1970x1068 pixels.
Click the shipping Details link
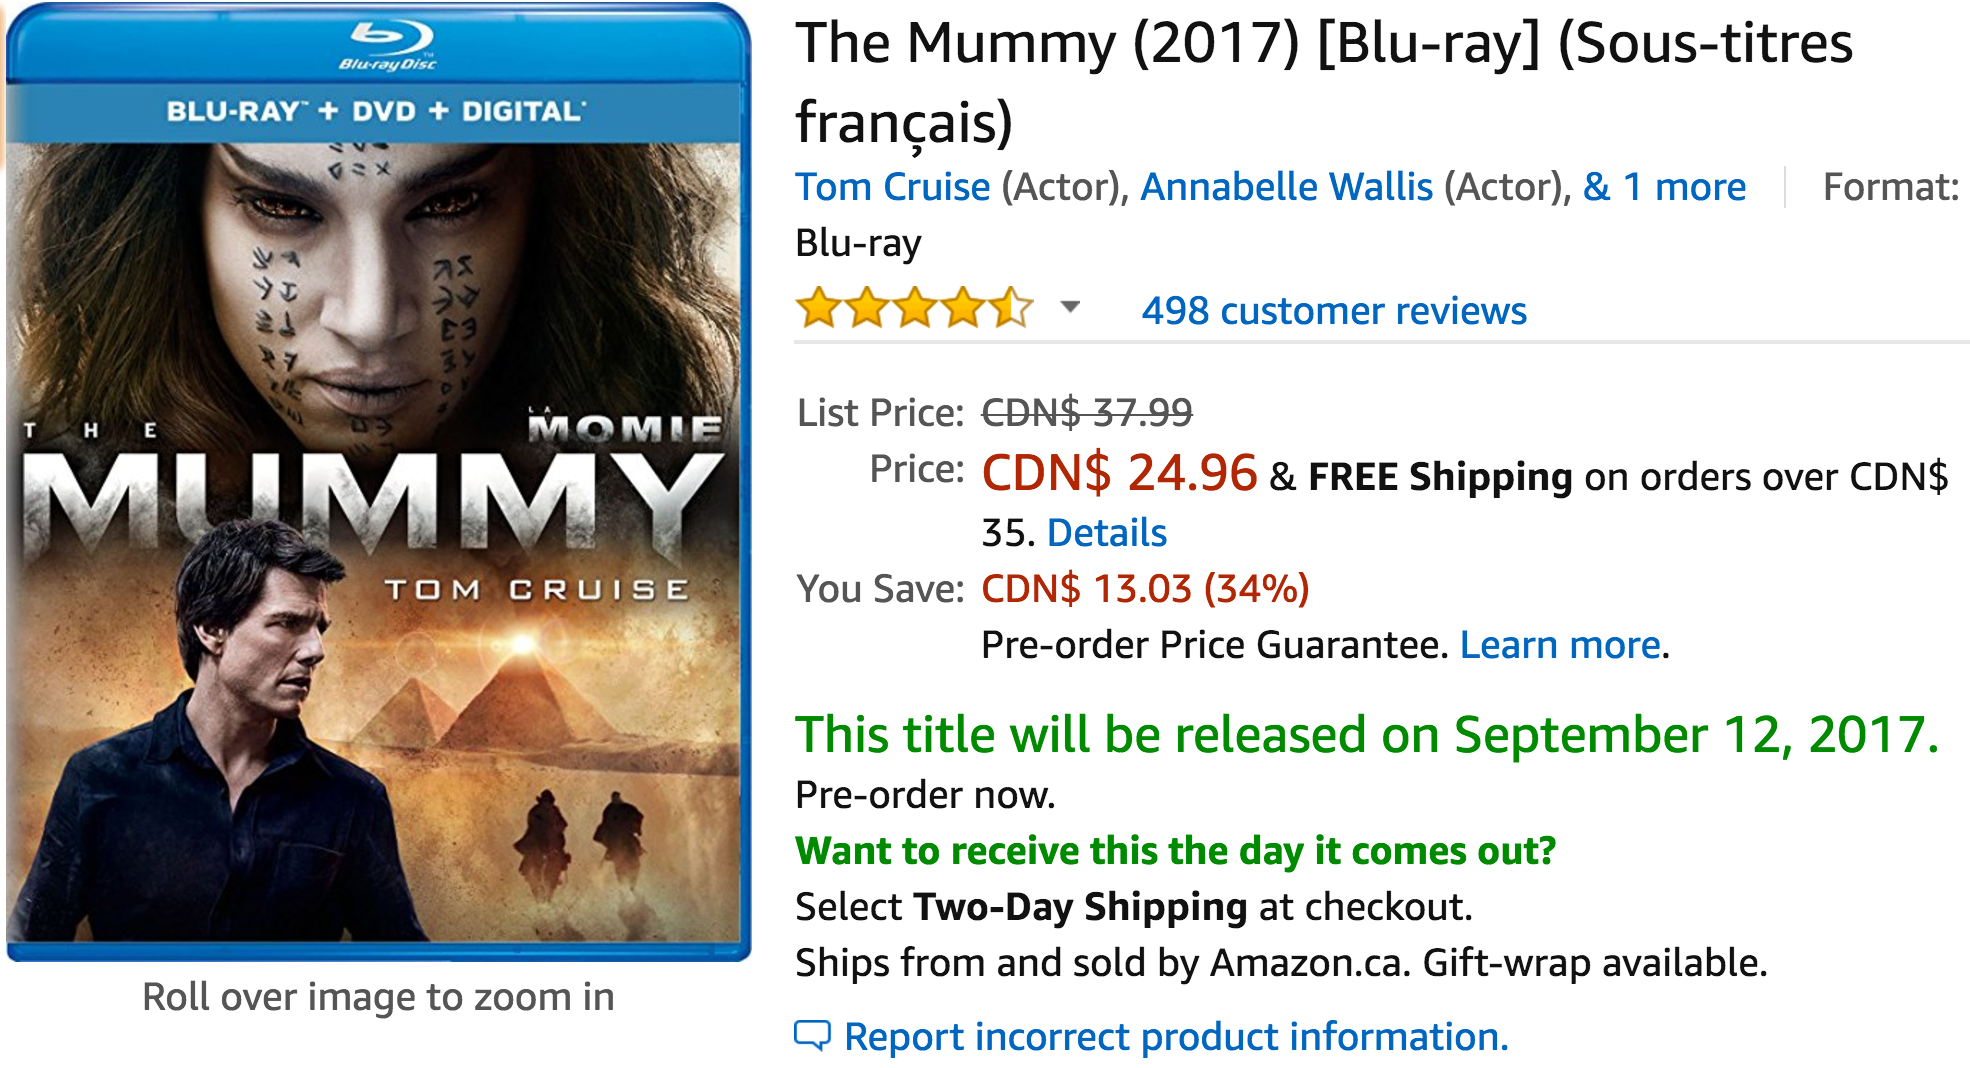click(1106, 533)
